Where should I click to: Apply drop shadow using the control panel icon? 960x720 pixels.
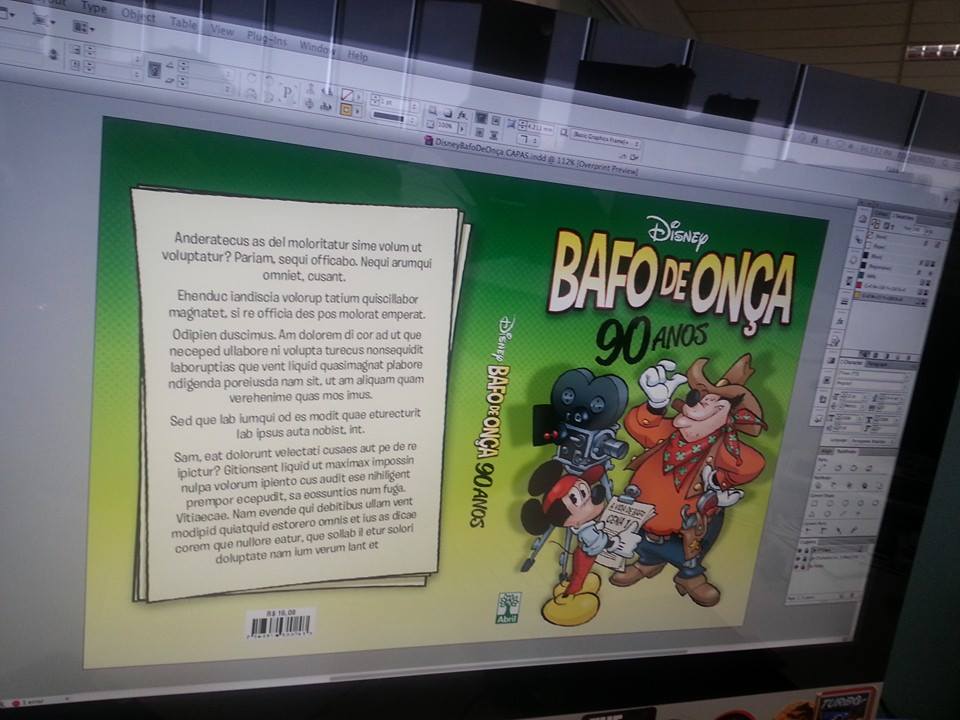448,112
